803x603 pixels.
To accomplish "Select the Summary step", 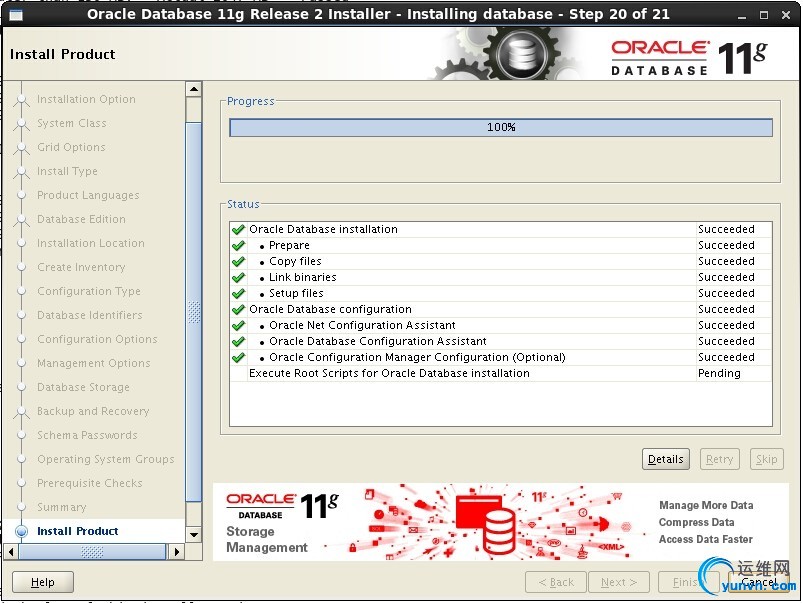I will pos(61,507).
